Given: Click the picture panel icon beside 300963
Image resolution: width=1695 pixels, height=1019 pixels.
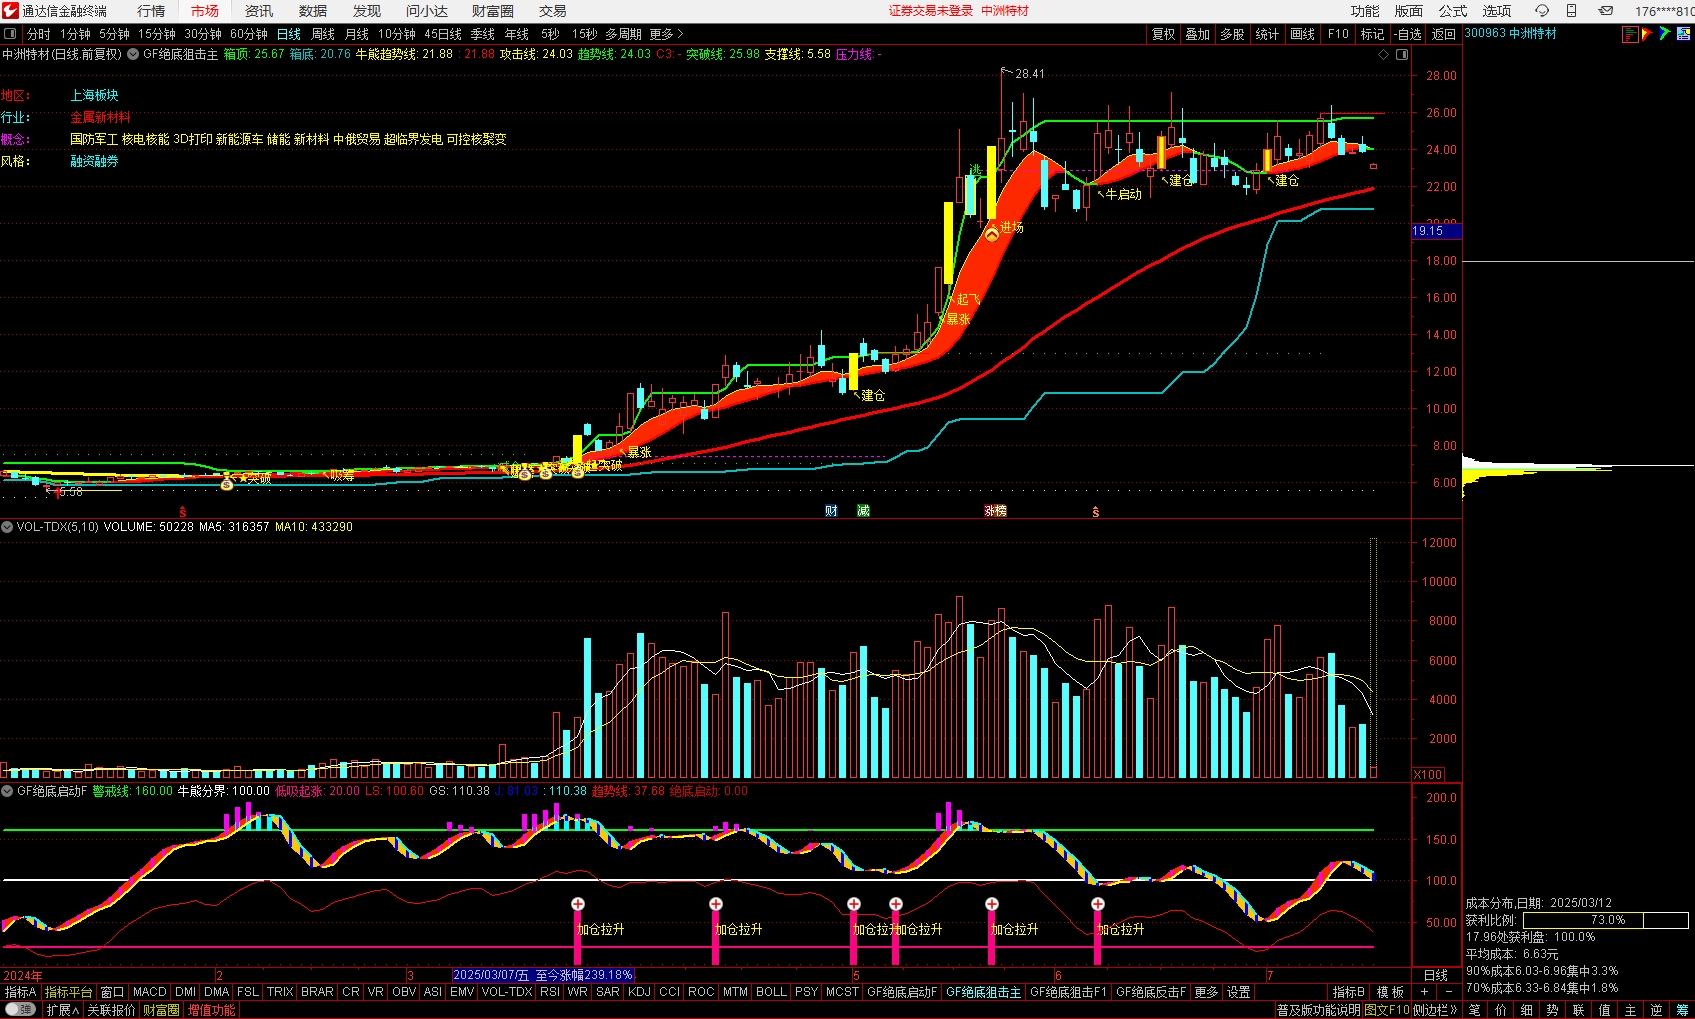Looking at the screenshot, I should click(x=1683, y=34).
